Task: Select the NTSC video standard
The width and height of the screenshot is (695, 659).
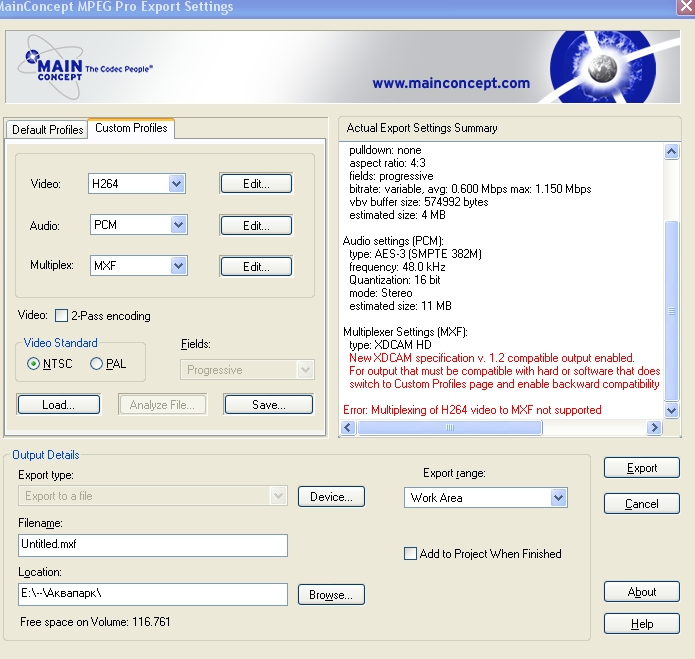Action: click(33, 364)
